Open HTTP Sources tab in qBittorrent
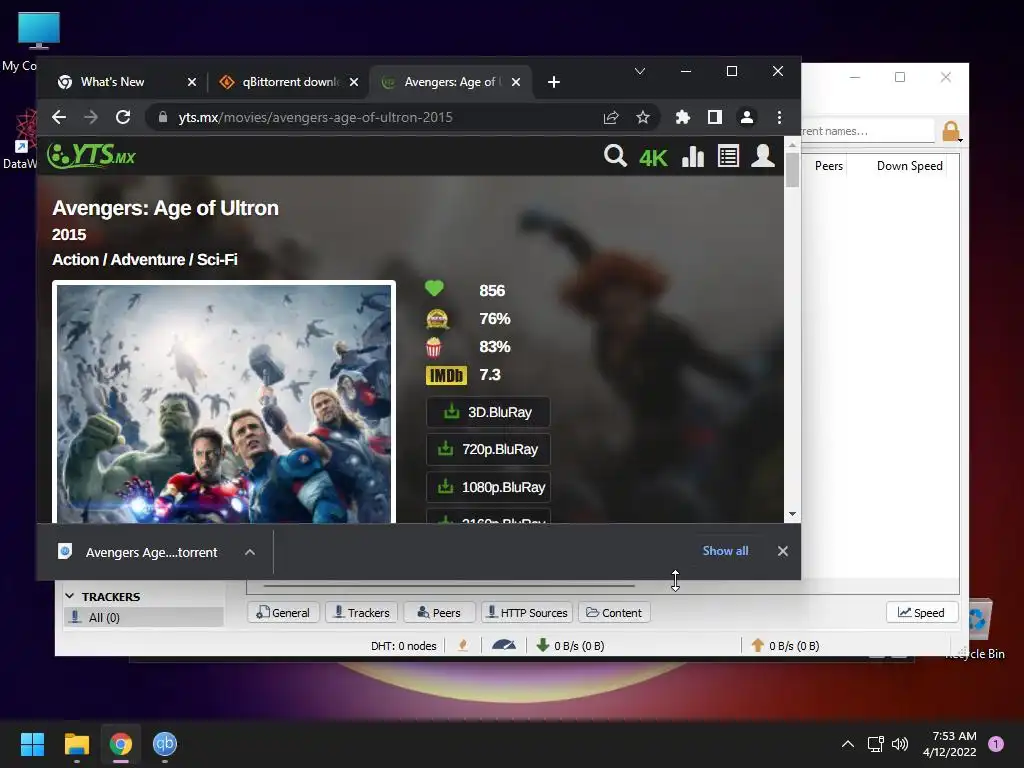 (528, 613)
